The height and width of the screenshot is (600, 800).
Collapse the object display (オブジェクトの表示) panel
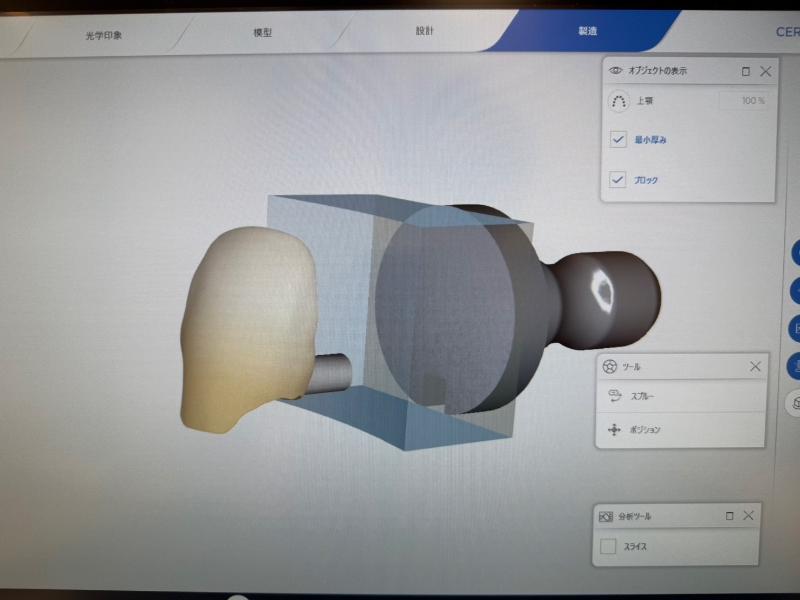(x=745, y=72)
